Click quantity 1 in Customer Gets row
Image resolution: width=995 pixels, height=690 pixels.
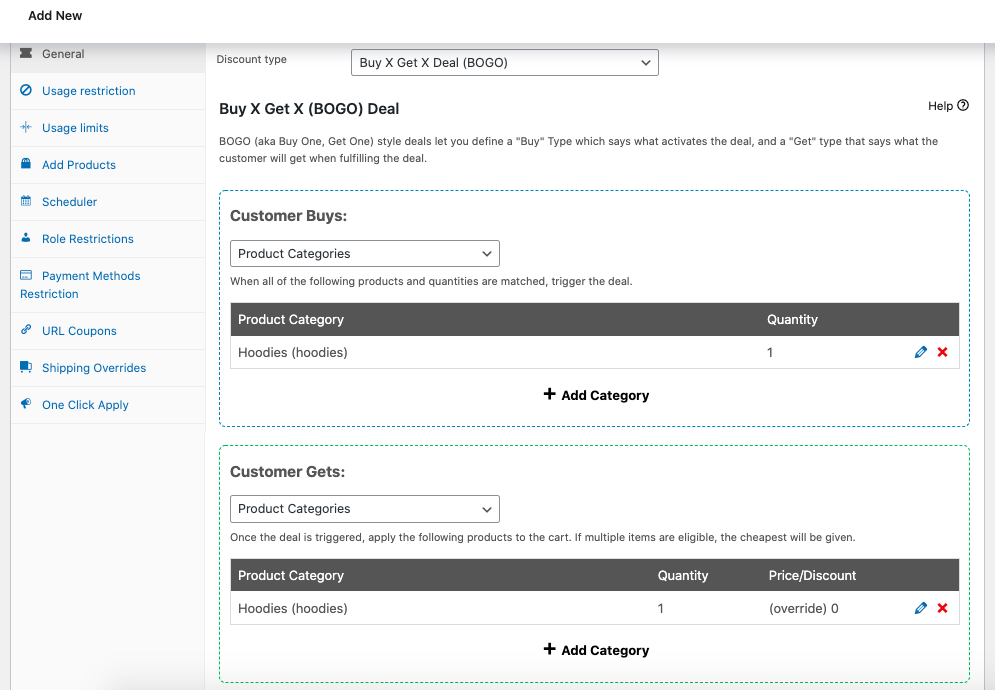(x=661, y=608)
